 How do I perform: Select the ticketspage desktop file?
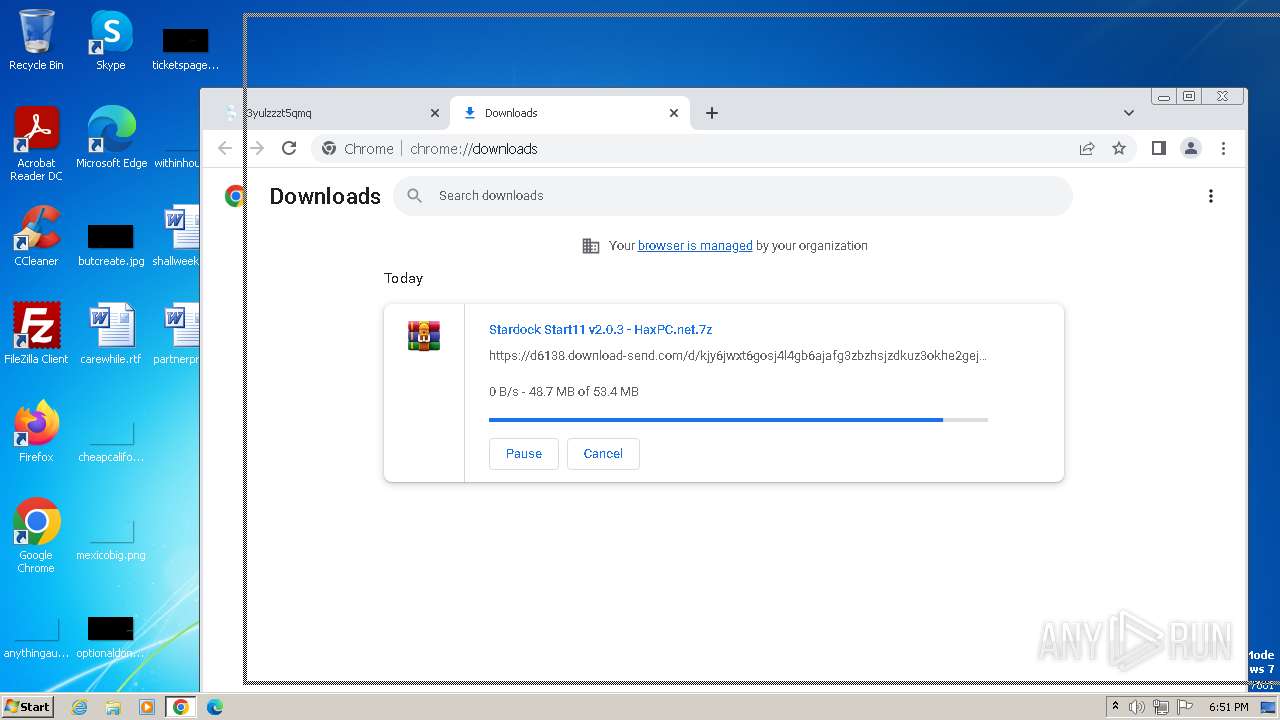[x=185, y=49]
